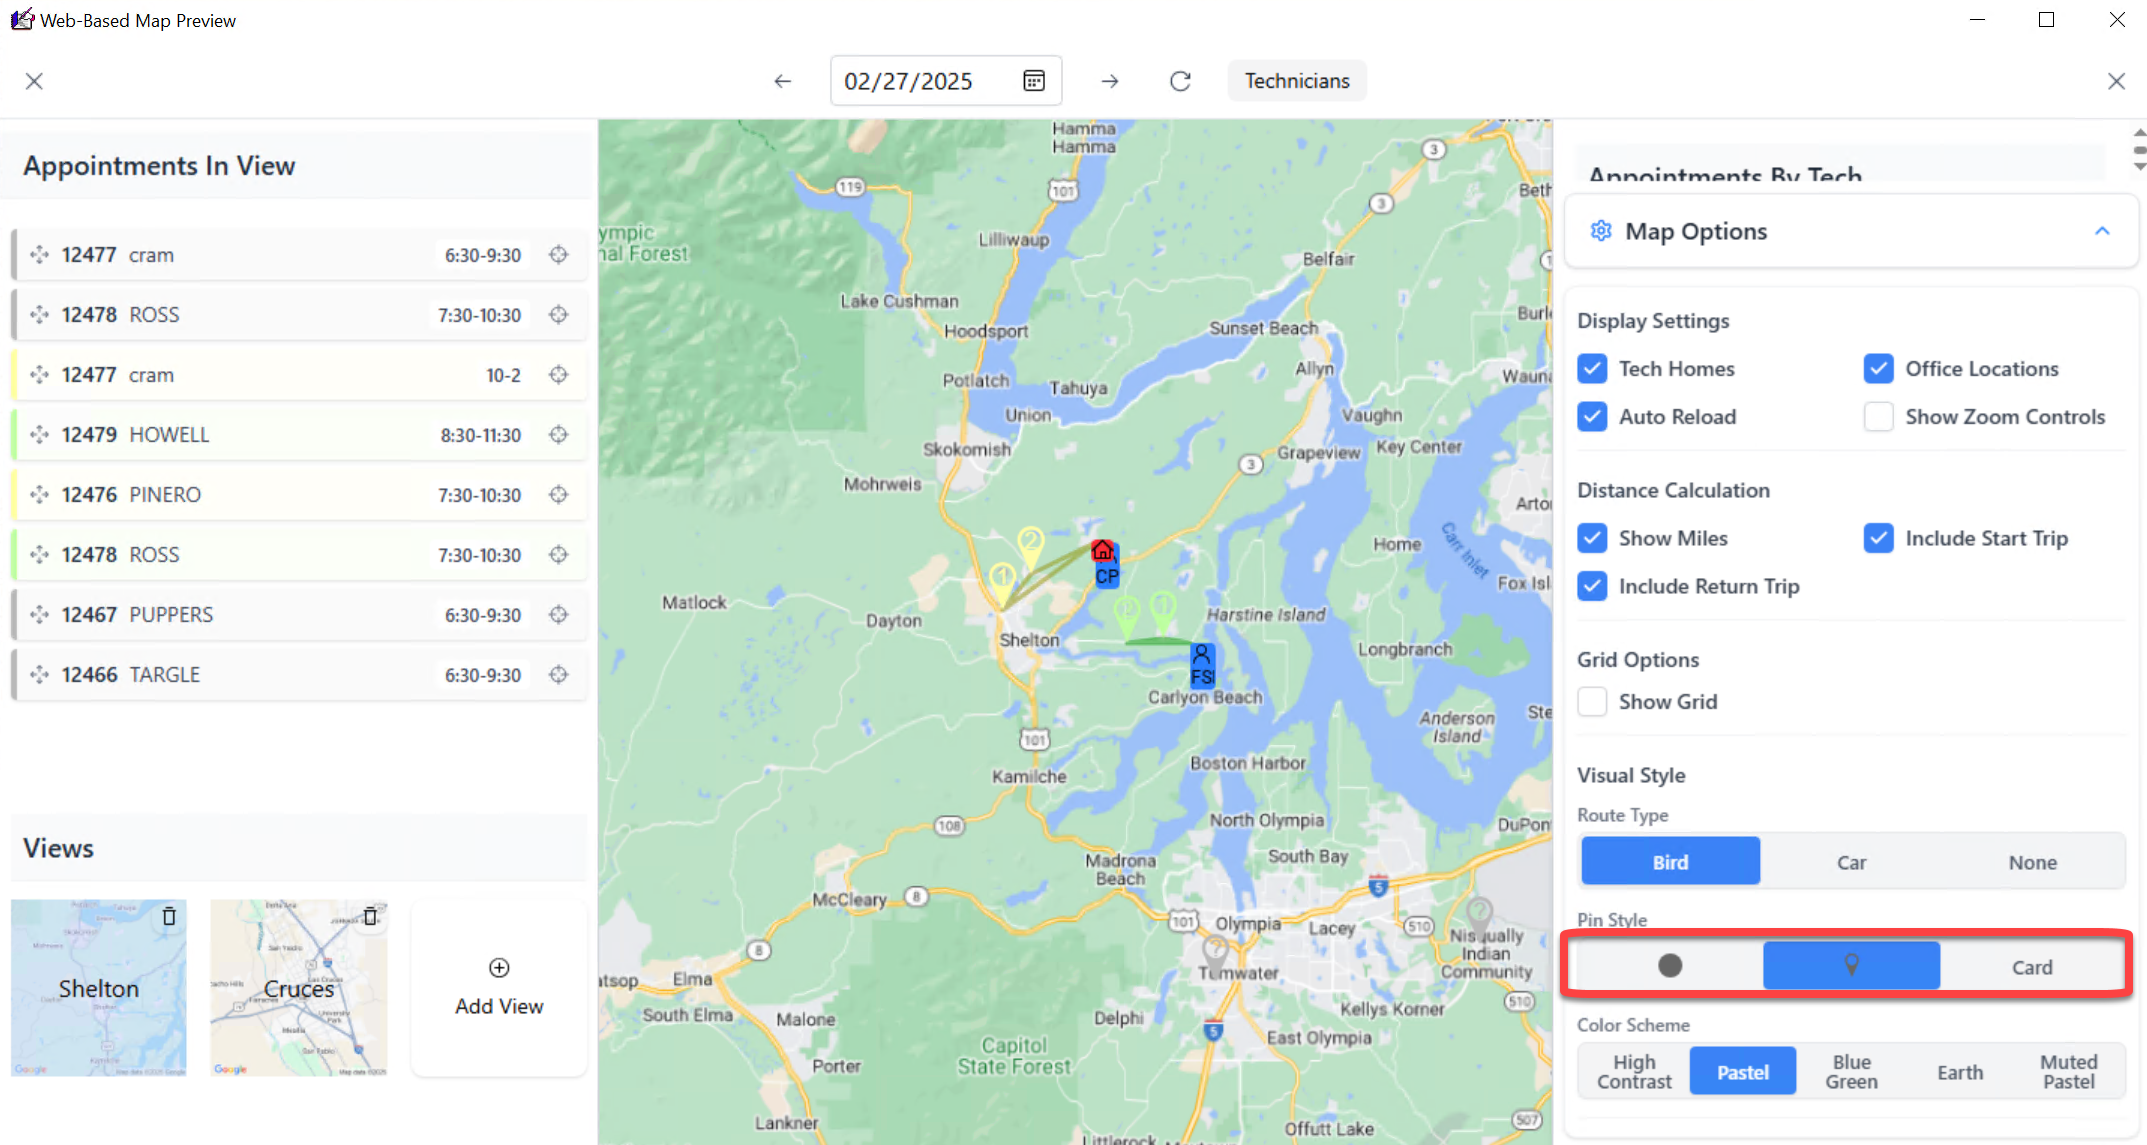Enable Show Zoom Controls checkbox
Screen dimensions: 2147x1145
[1878, 417]
